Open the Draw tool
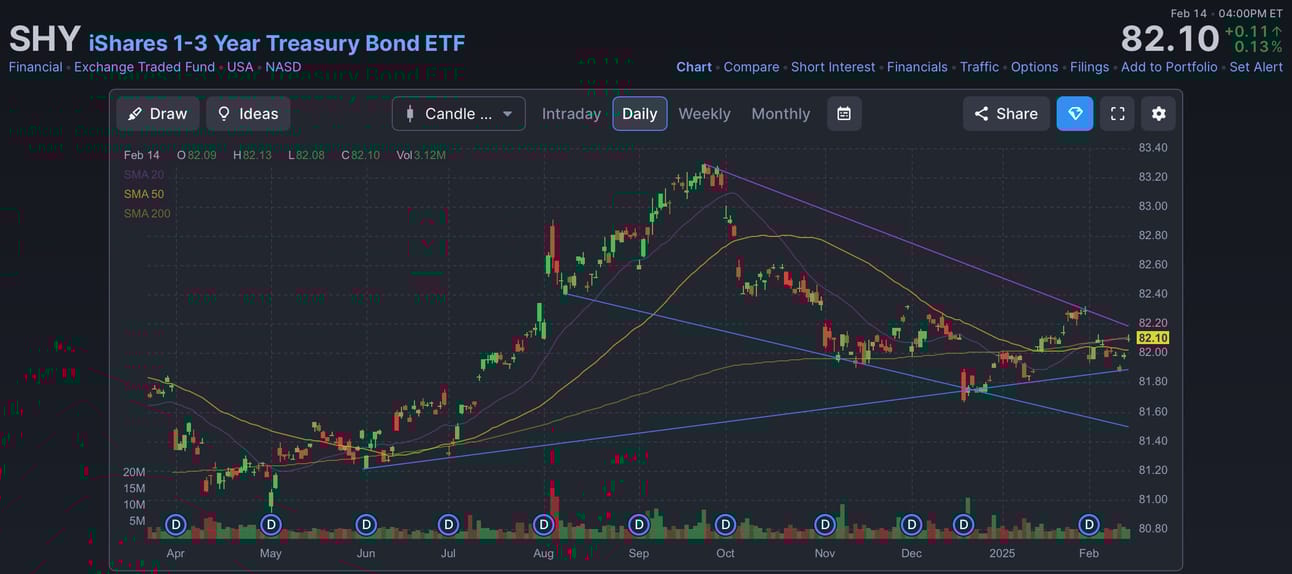Viewport: 1292px width, 574px height. pos(158,114)
